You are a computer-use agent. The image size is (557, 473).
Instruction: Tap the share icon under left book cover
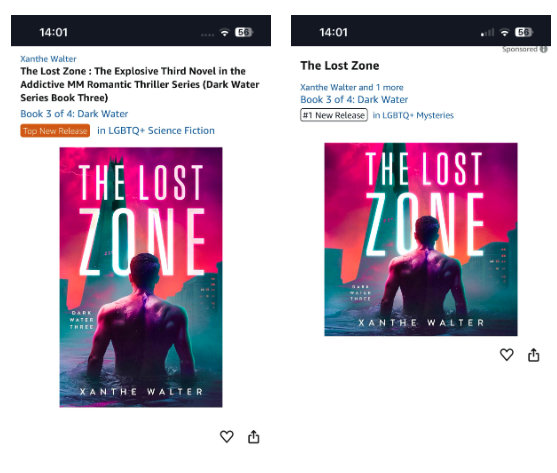click(253, 436)
